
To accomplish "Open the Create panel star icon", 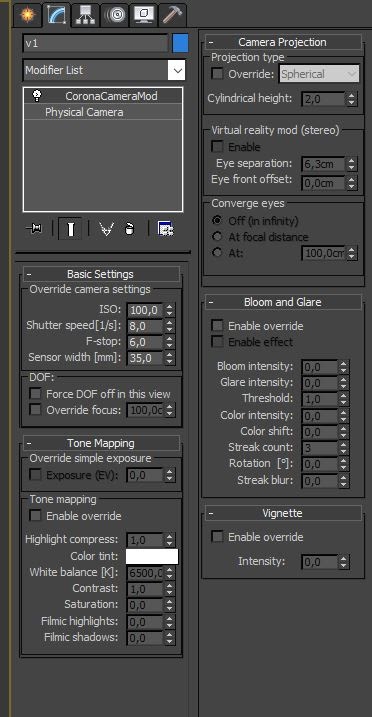I will tap(28, 15).
